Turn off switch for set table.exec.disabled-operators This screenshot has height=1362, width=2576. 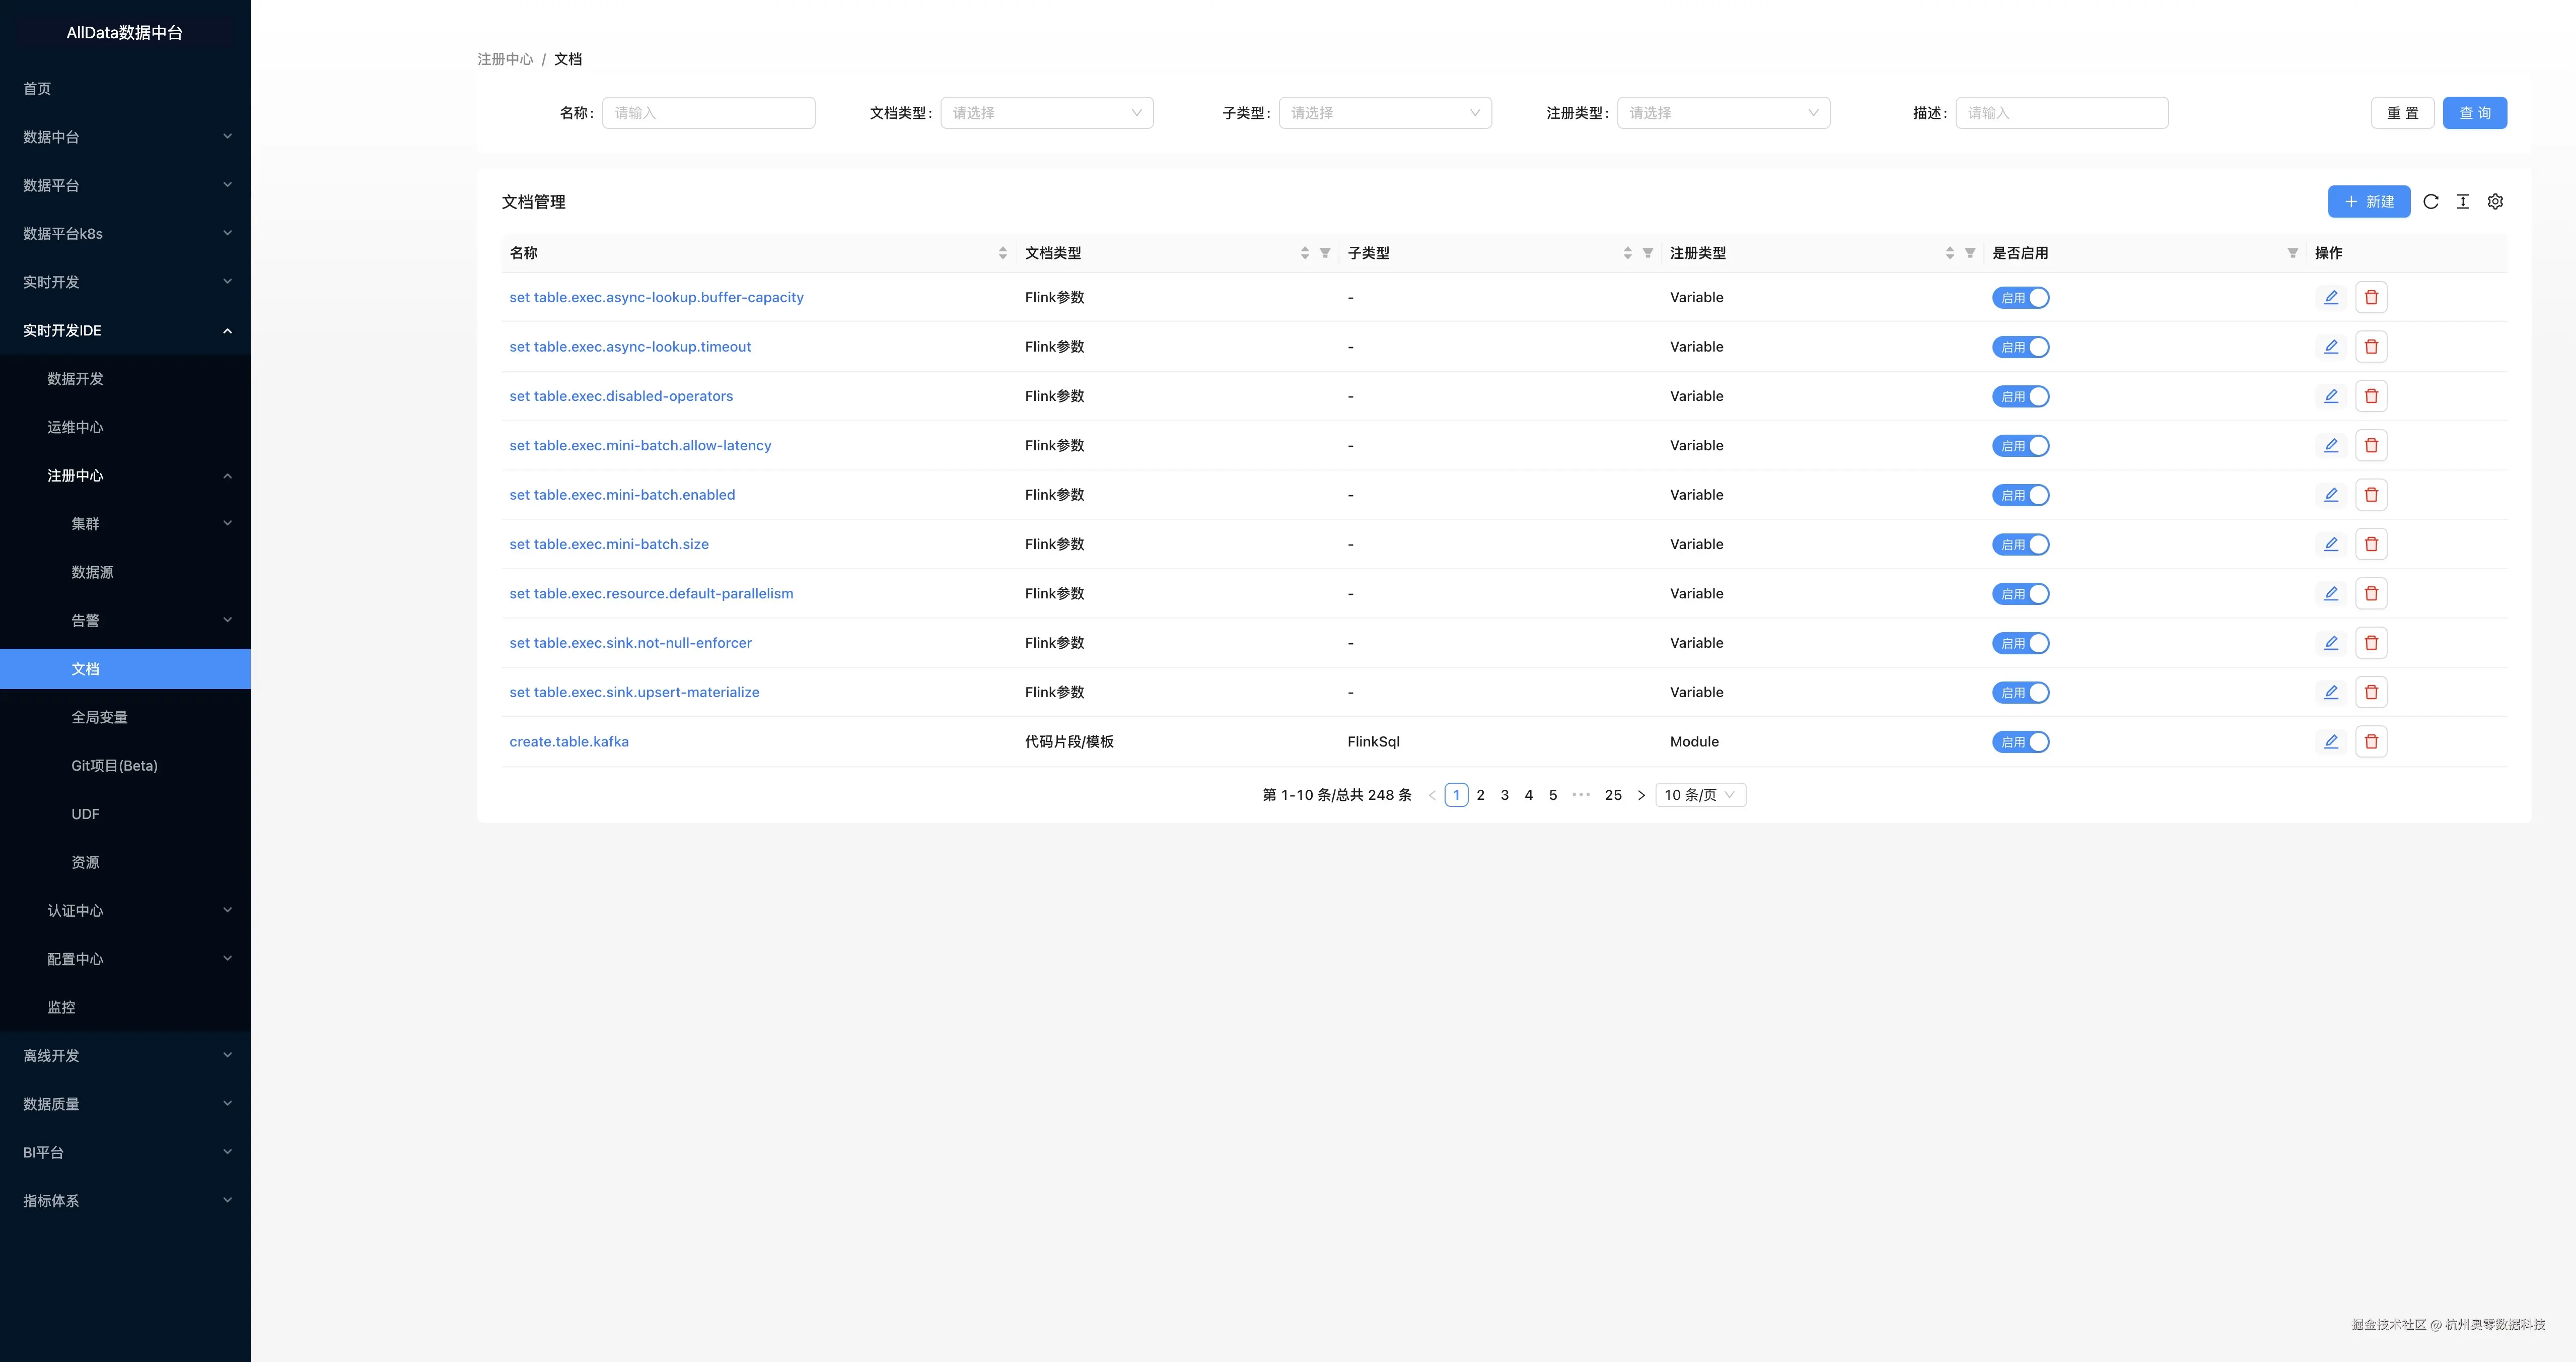click(x=2020, y=397)
